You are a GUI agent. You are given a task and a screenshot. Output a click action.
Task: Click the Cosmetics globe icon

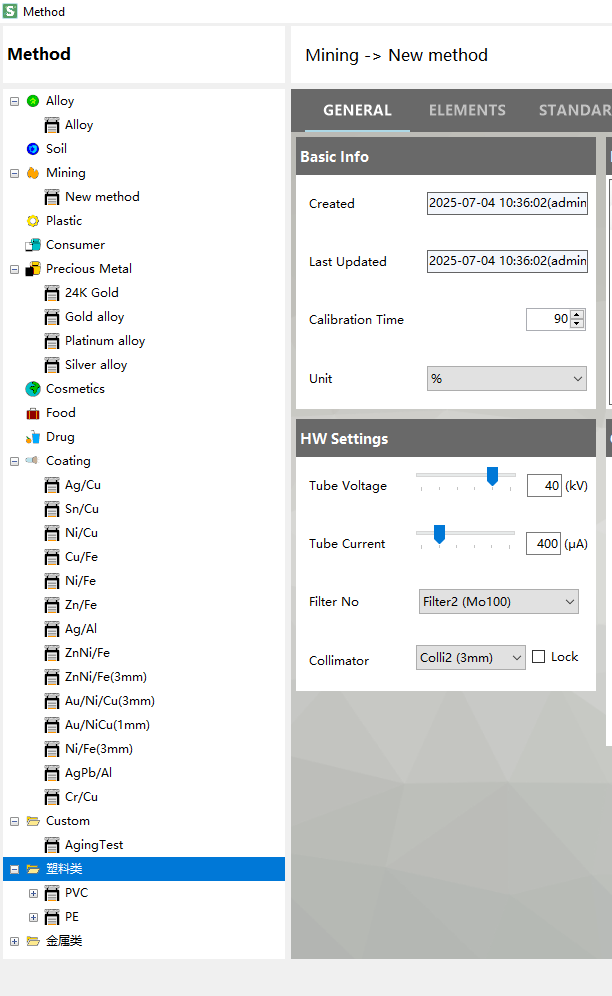coord(33,389)
